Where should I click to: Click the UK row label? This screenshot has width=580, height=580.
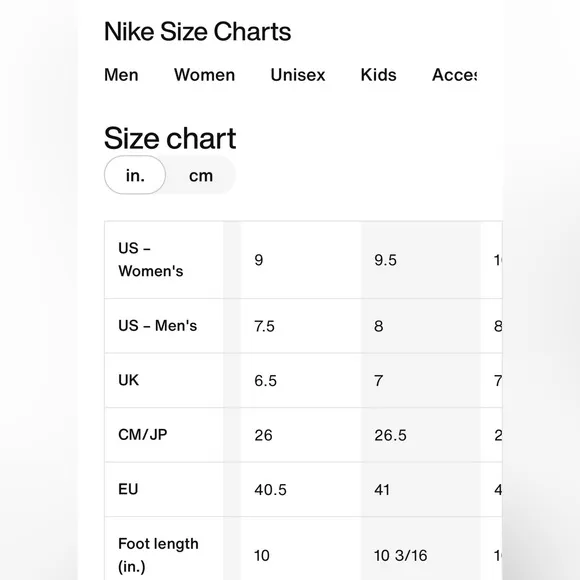click(x=164, y=380)
